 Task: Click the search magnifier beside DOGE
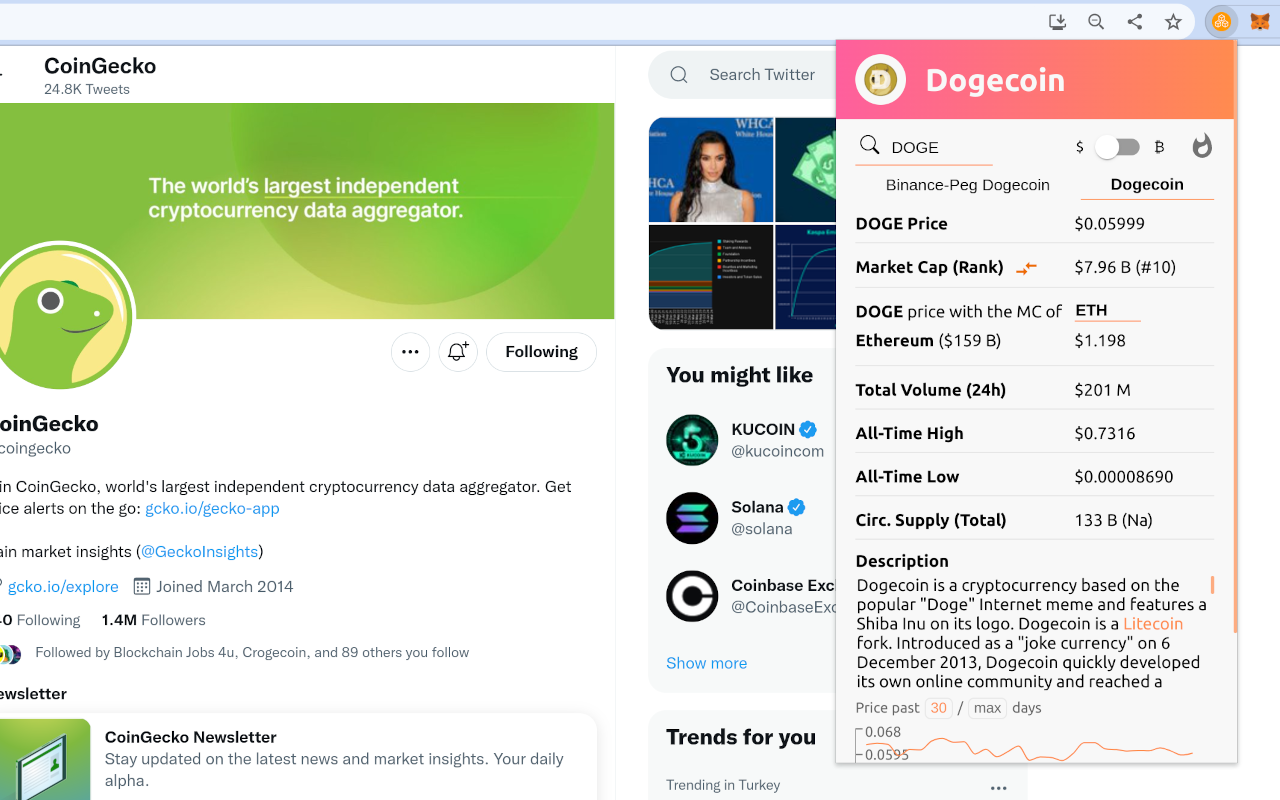870,146
